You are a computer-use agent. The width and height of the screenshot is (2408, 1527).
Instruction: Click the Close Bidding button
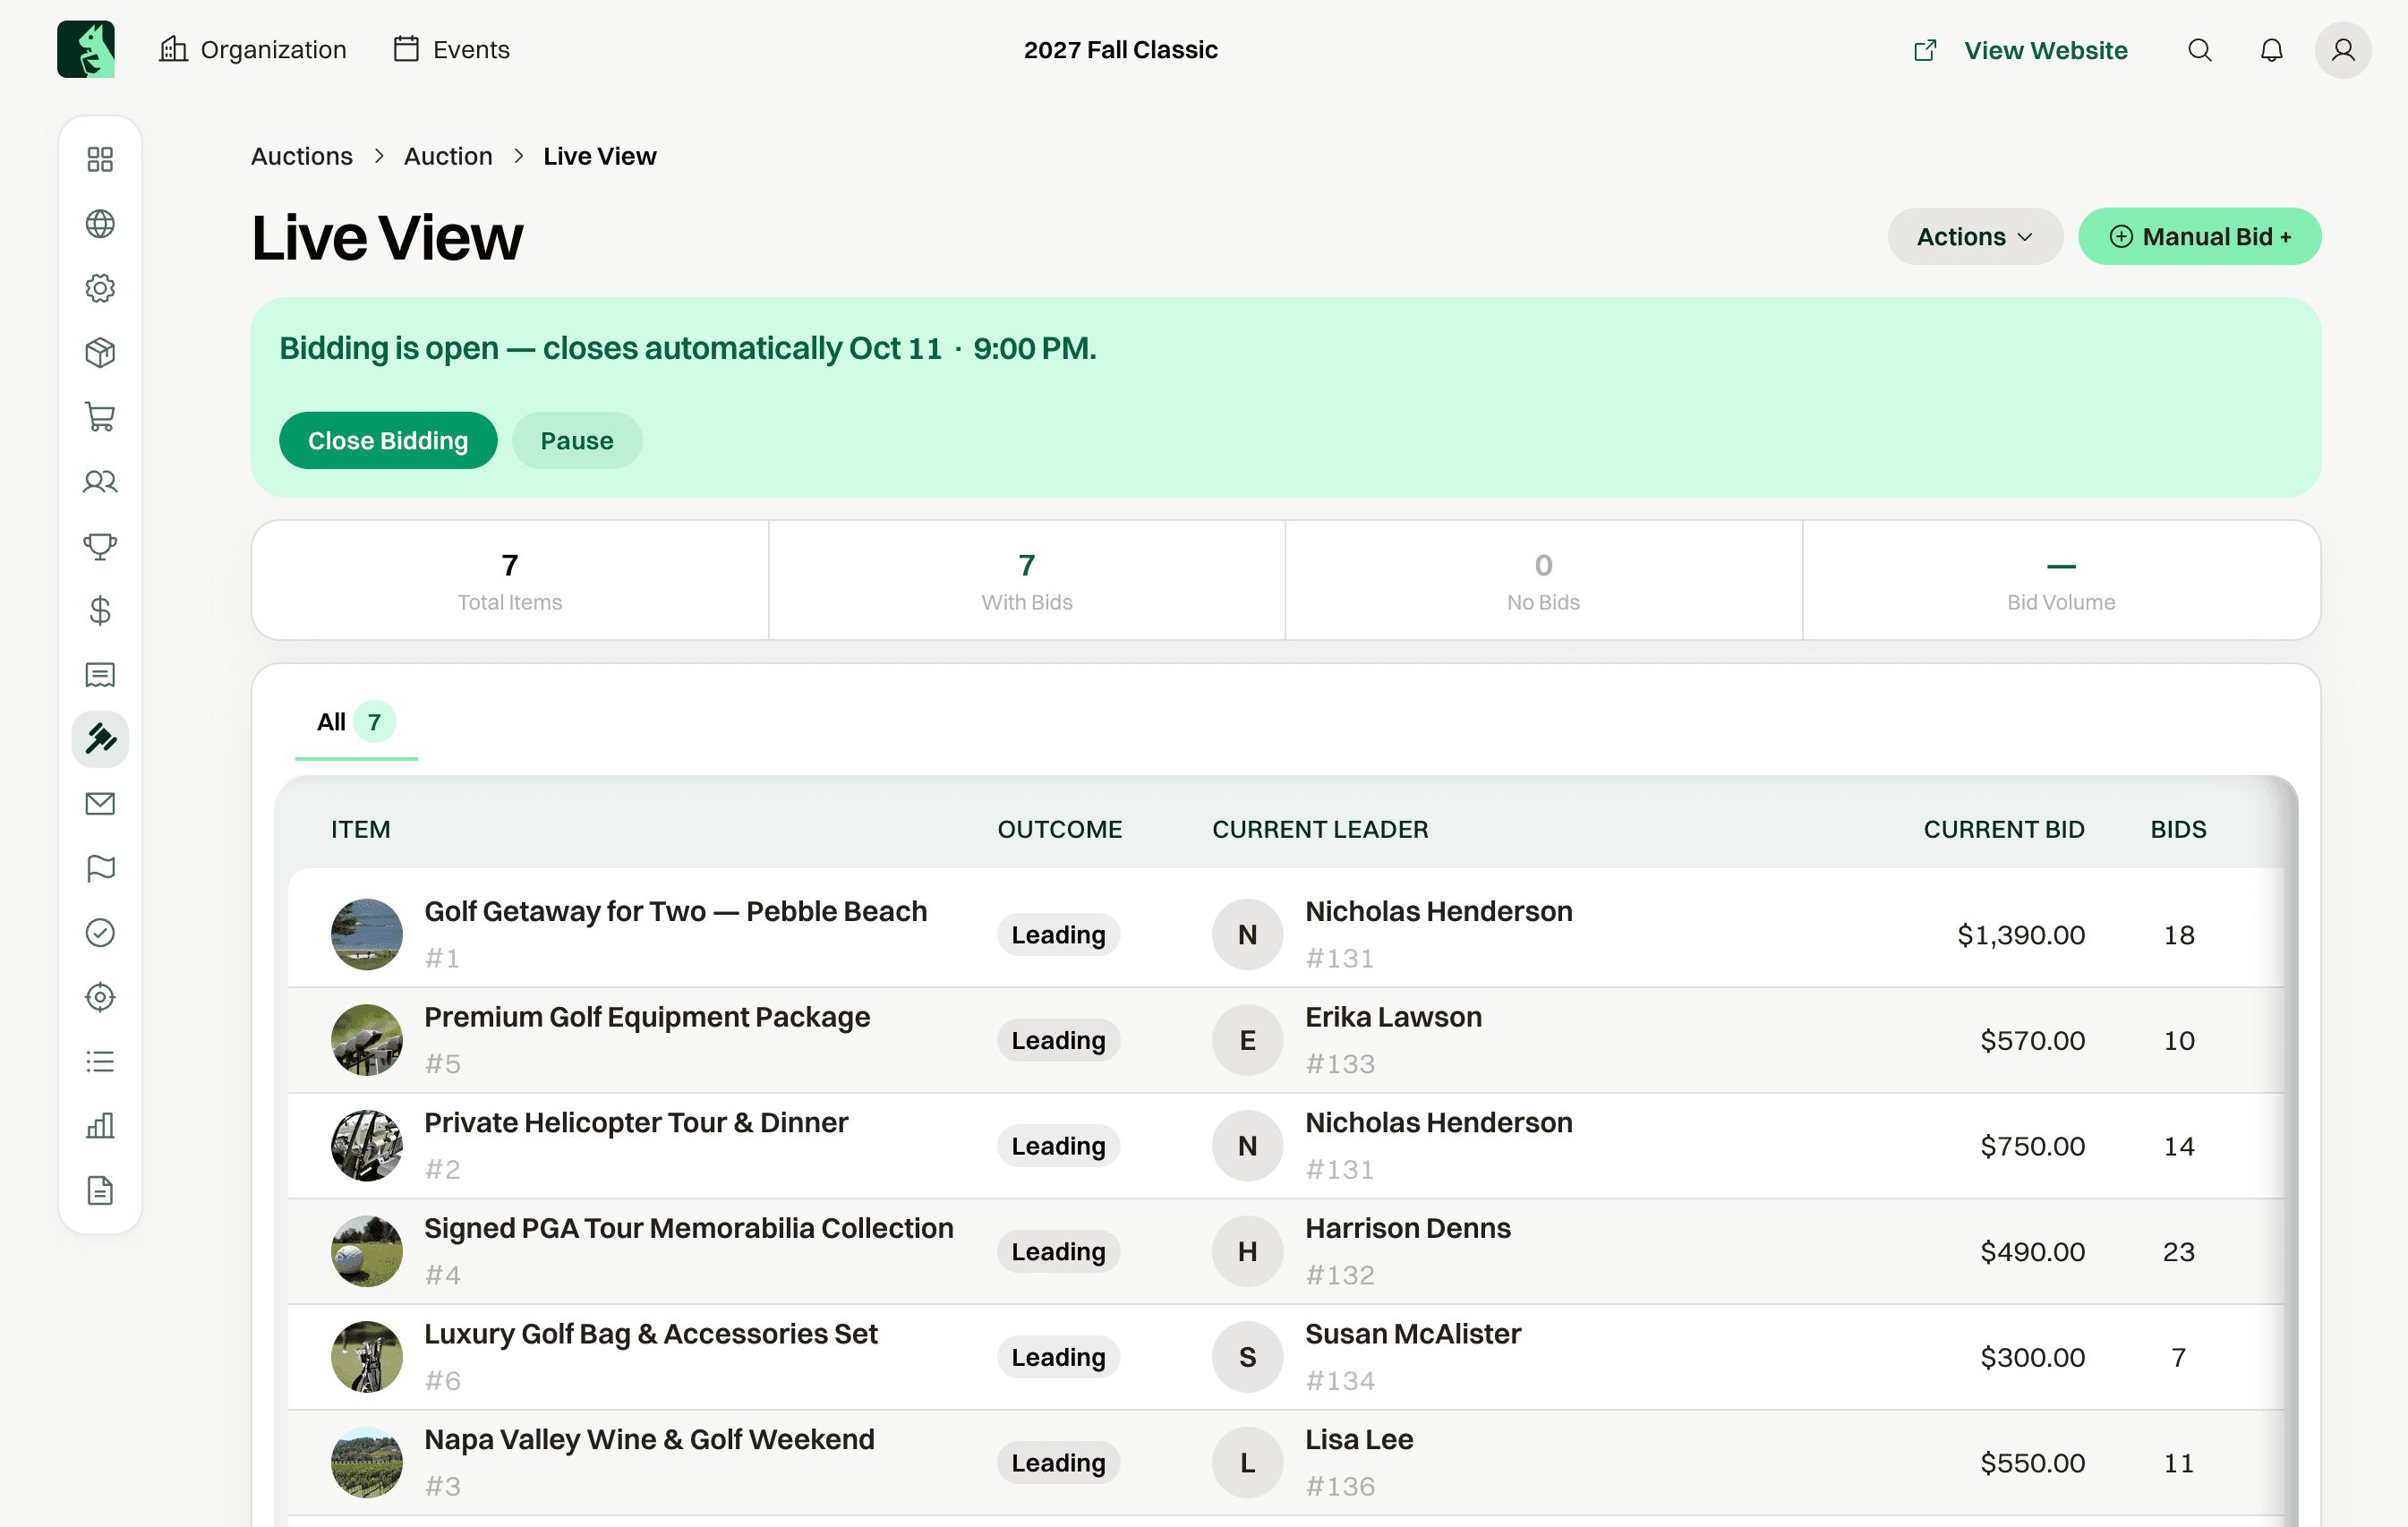pyautogui.click(x=388, y=441)
